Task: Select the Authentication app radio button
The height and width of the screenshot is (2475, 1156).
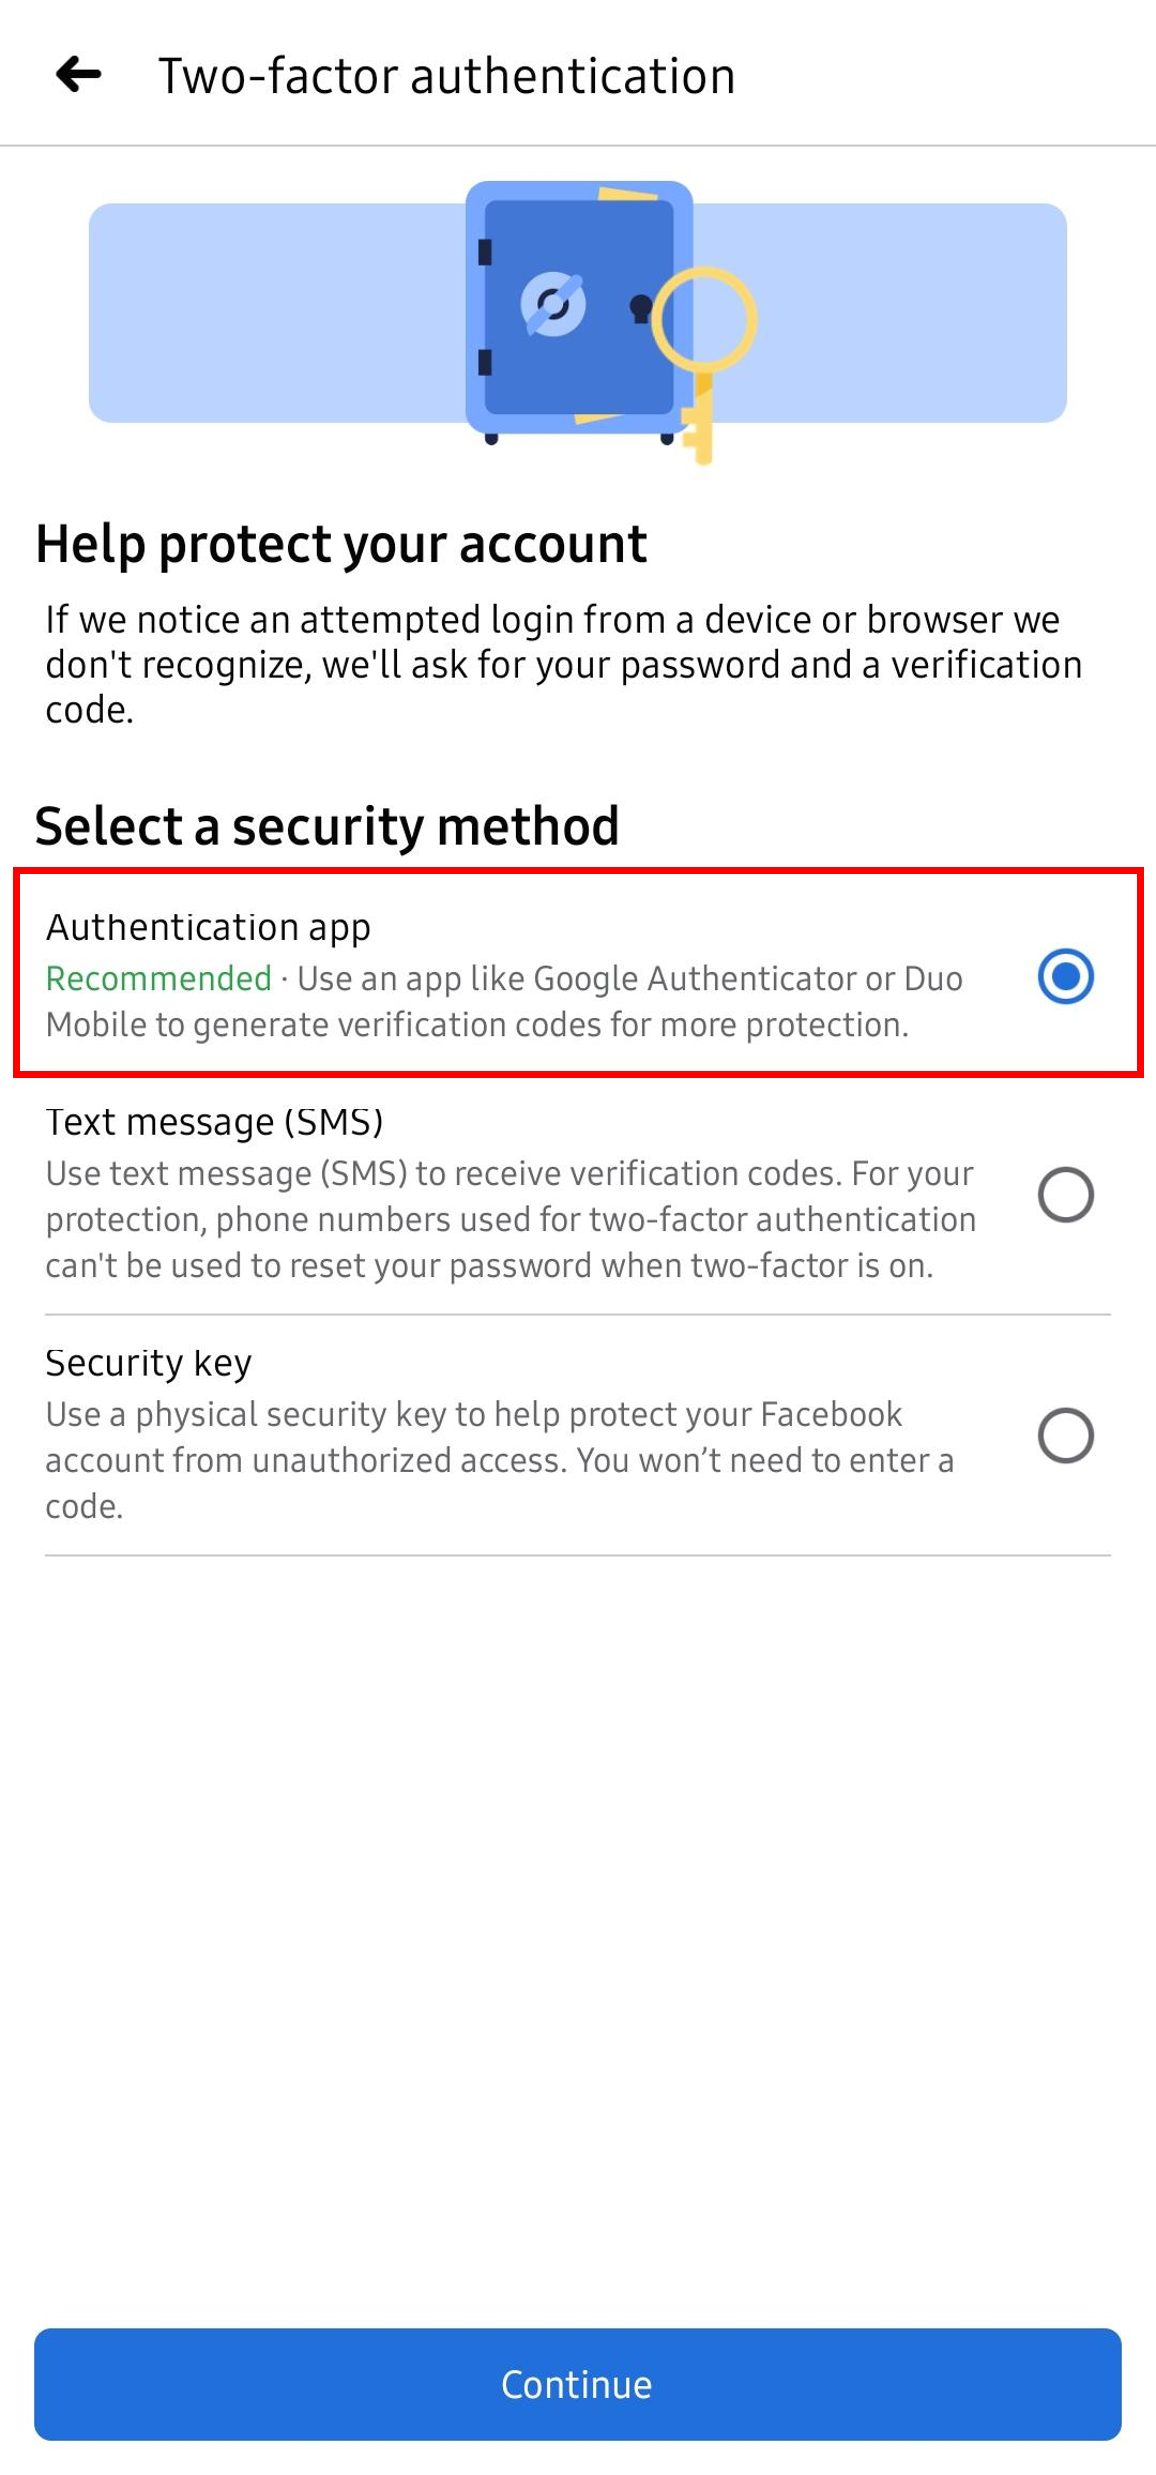Action: click(x=1065, y=976)
